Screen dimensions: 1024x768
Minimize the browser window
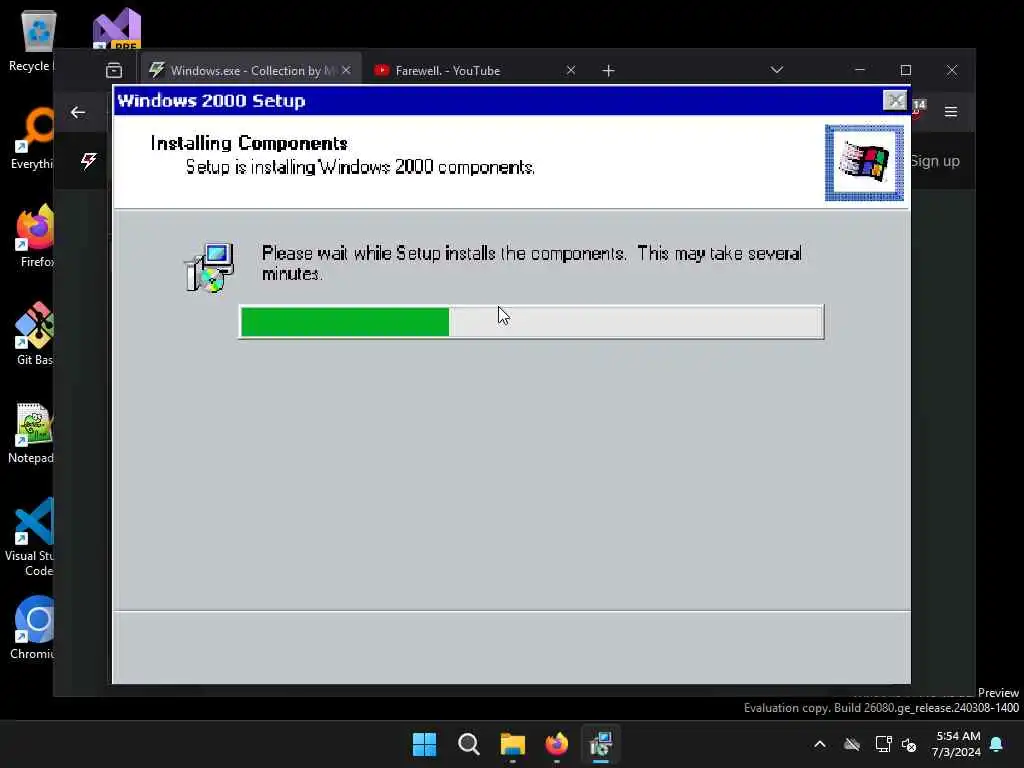pyautogui.click(x=859, y=70)
